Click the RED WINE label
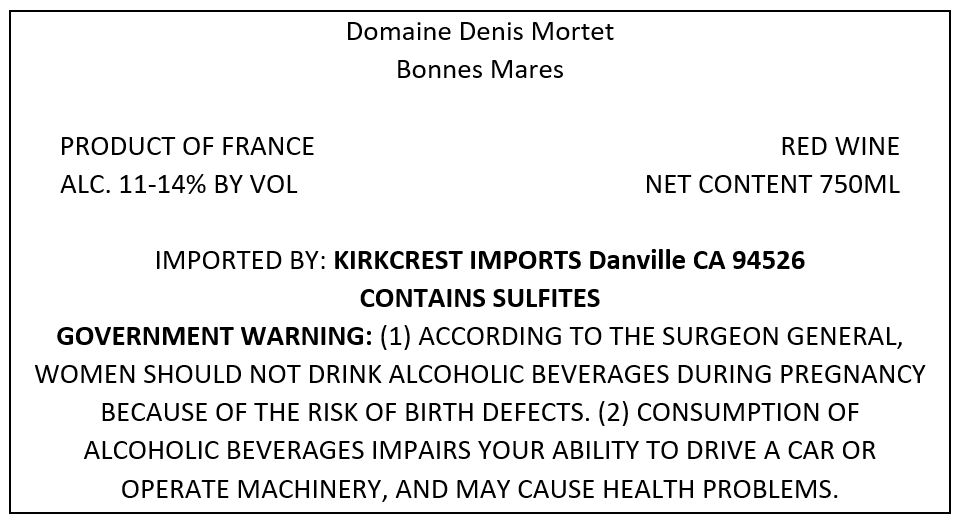 [840, 146]
